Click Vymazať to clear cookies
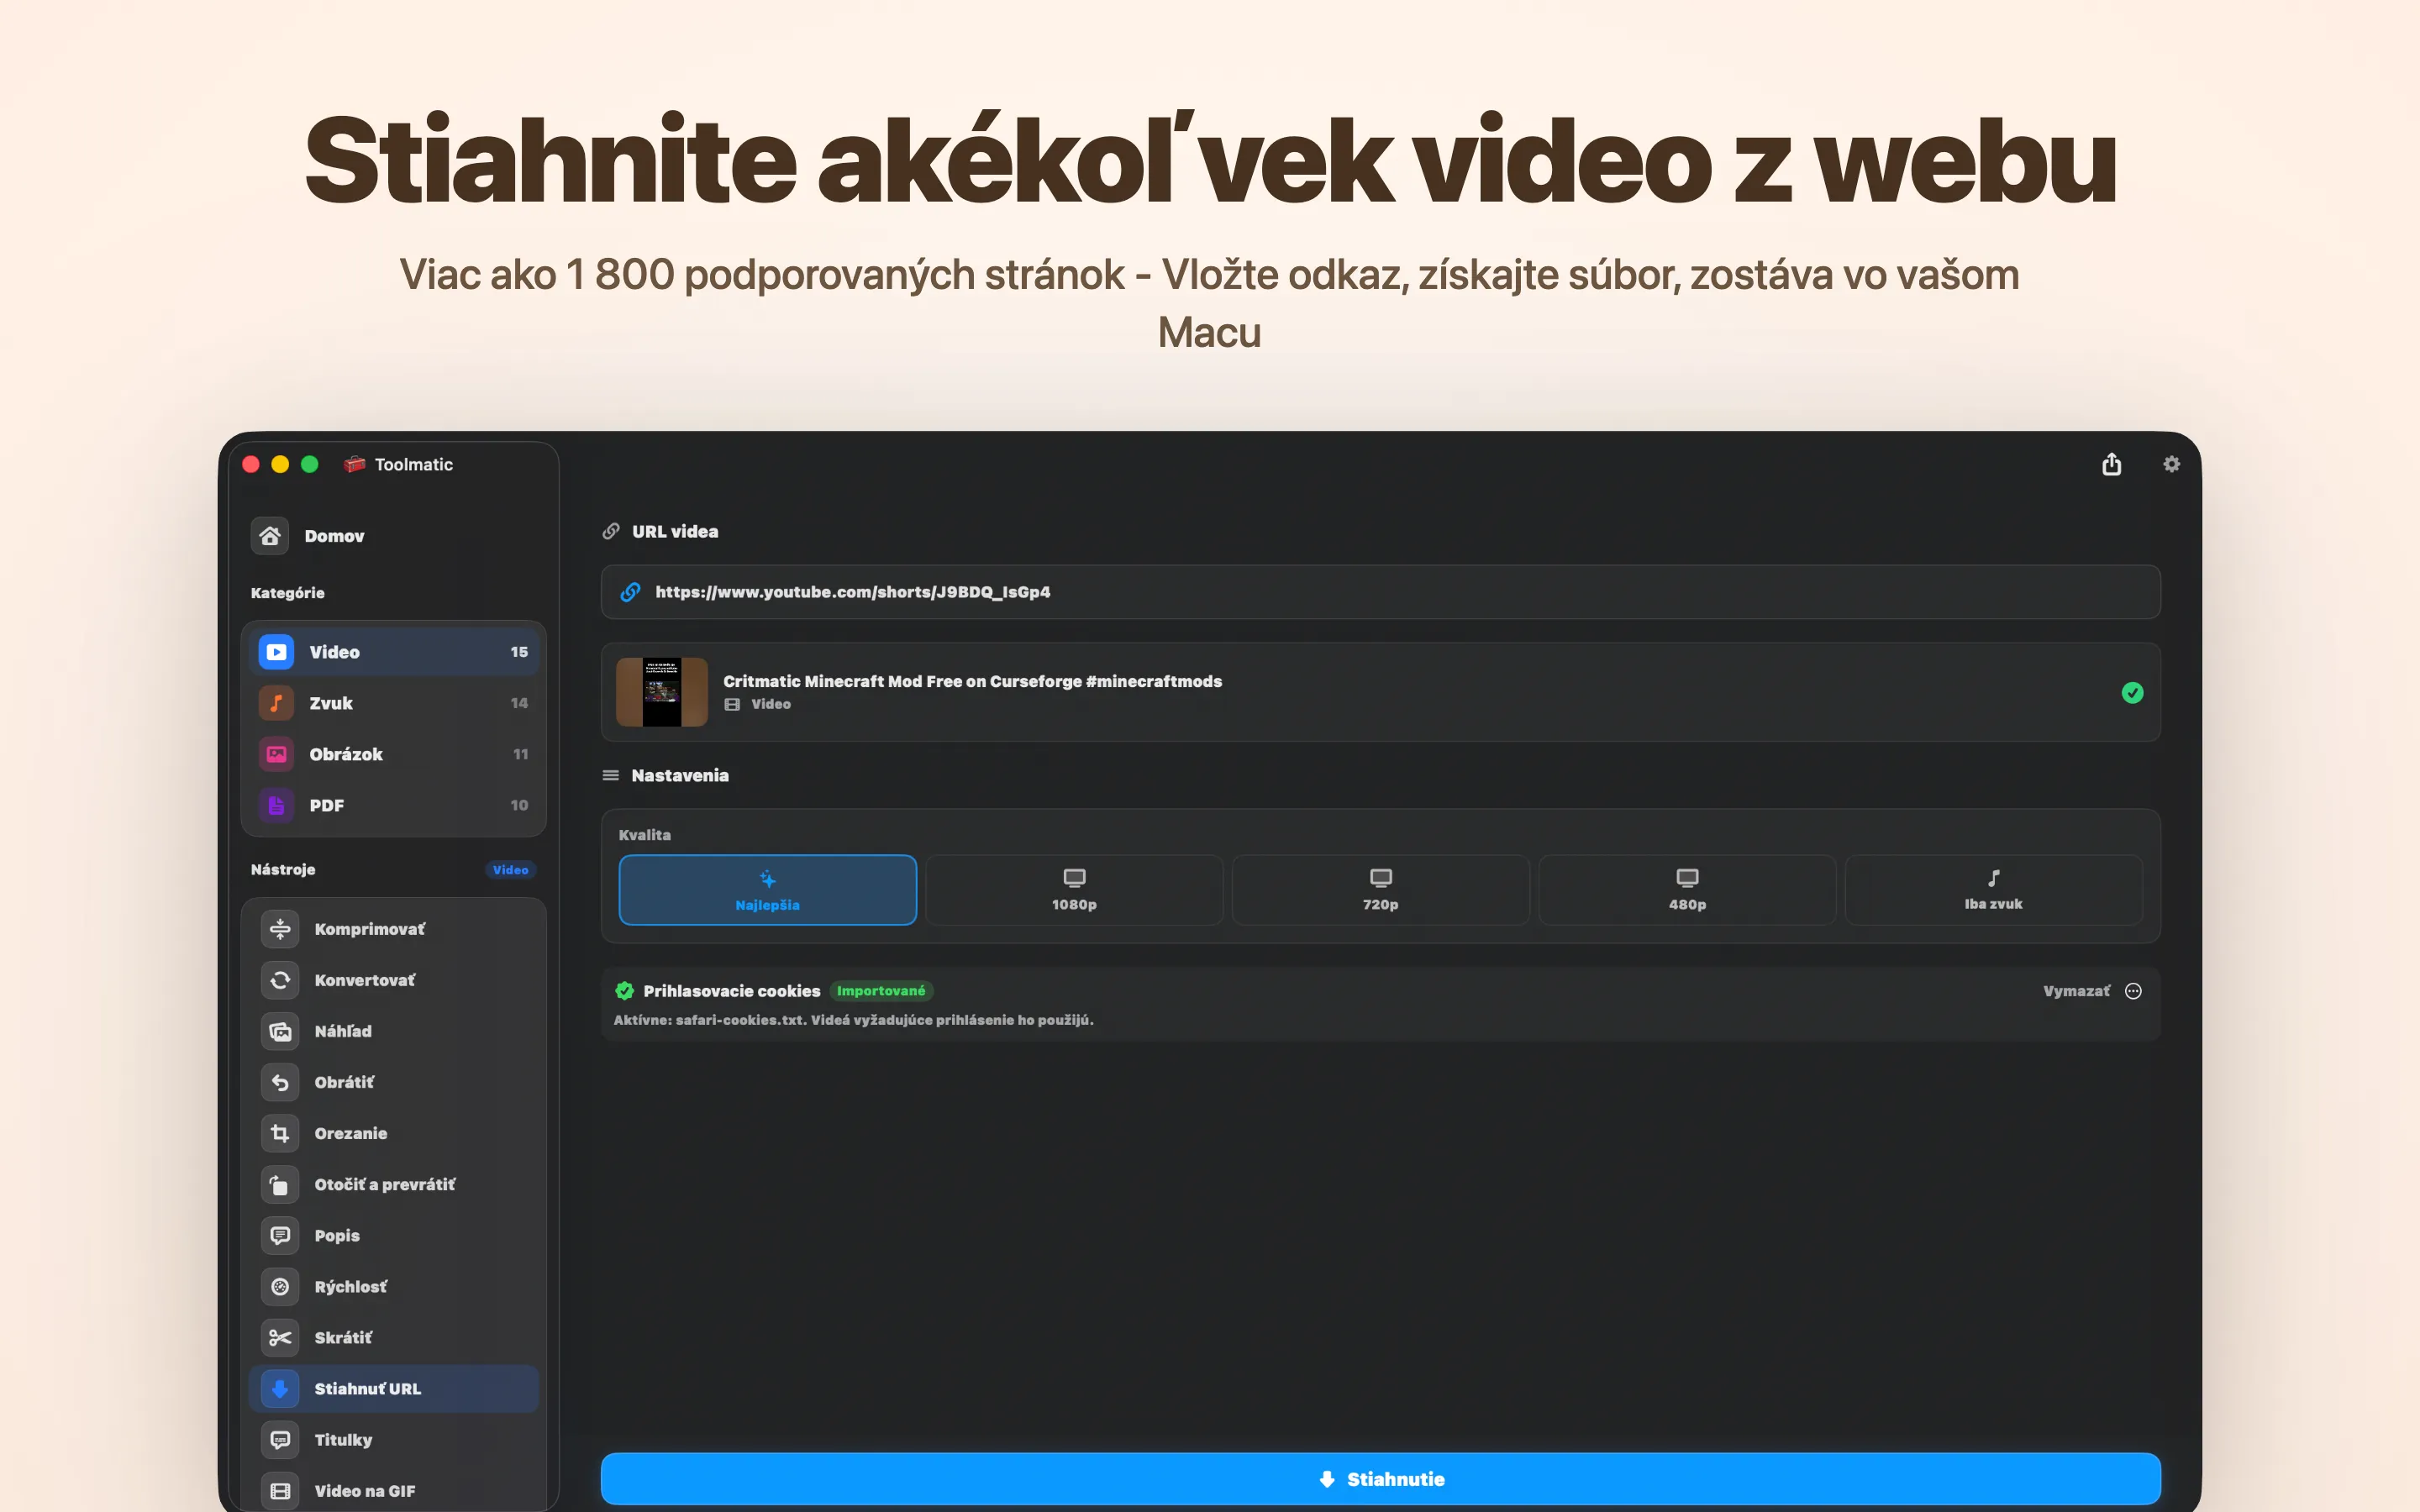 click(x=2076, y=991)
